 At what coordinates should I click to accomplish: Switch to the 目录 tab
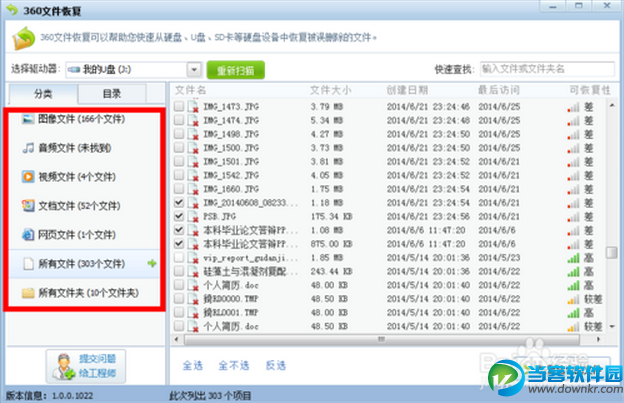point(112,94)
